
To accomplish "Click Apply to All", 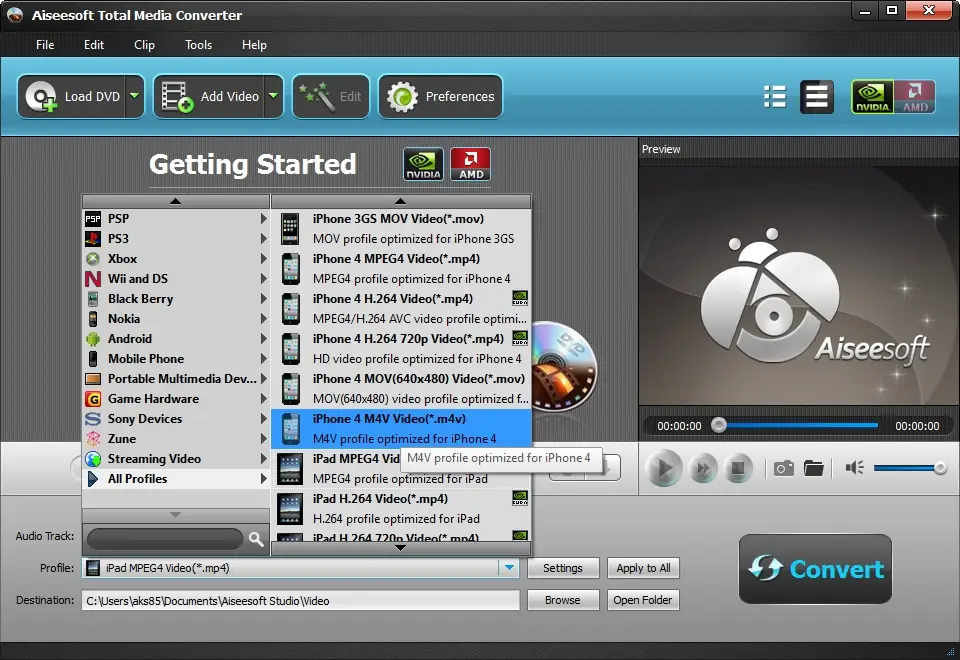I will (643, 568).
